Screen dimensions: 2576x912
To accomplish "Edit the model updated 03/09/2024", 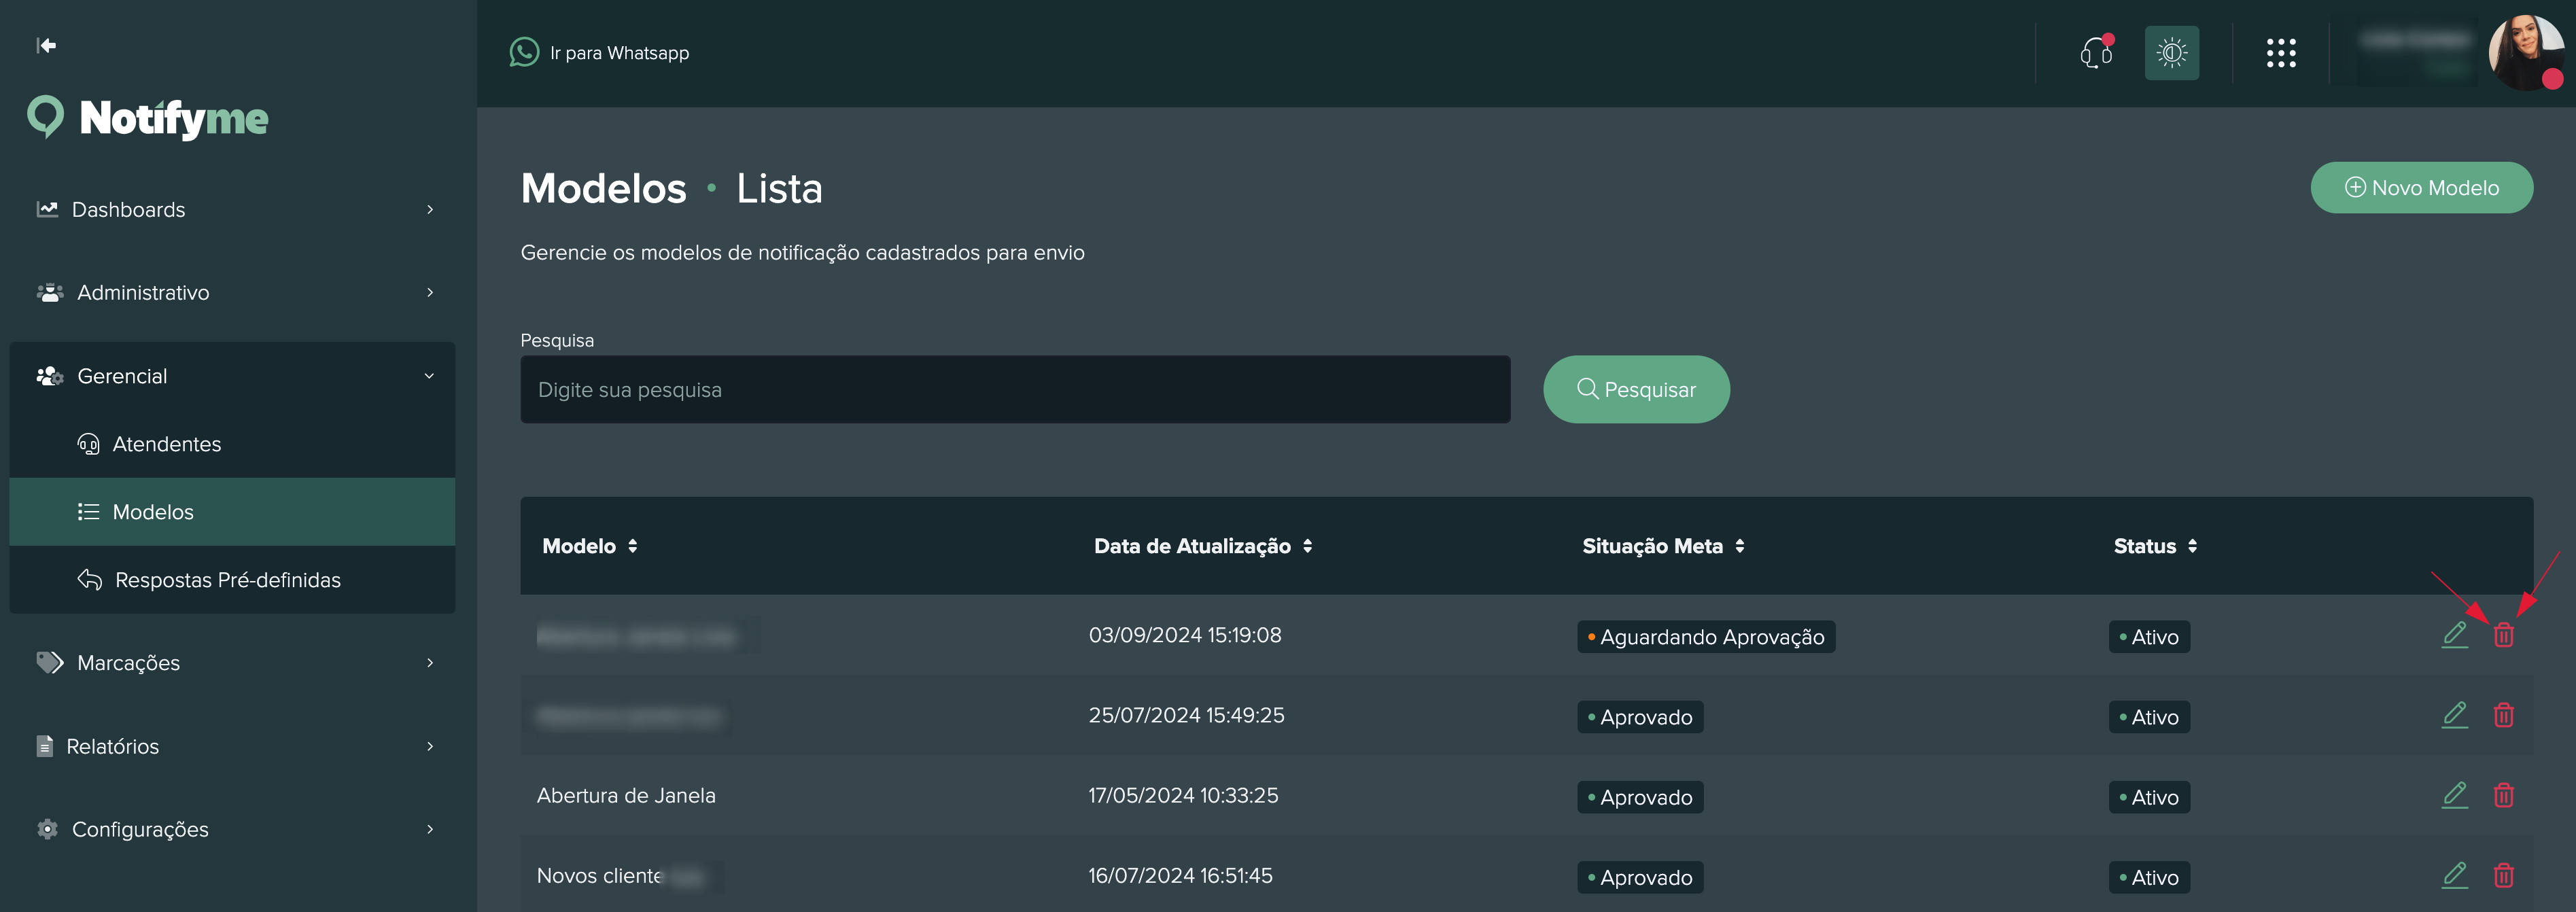I will [x=2454, y=635].
